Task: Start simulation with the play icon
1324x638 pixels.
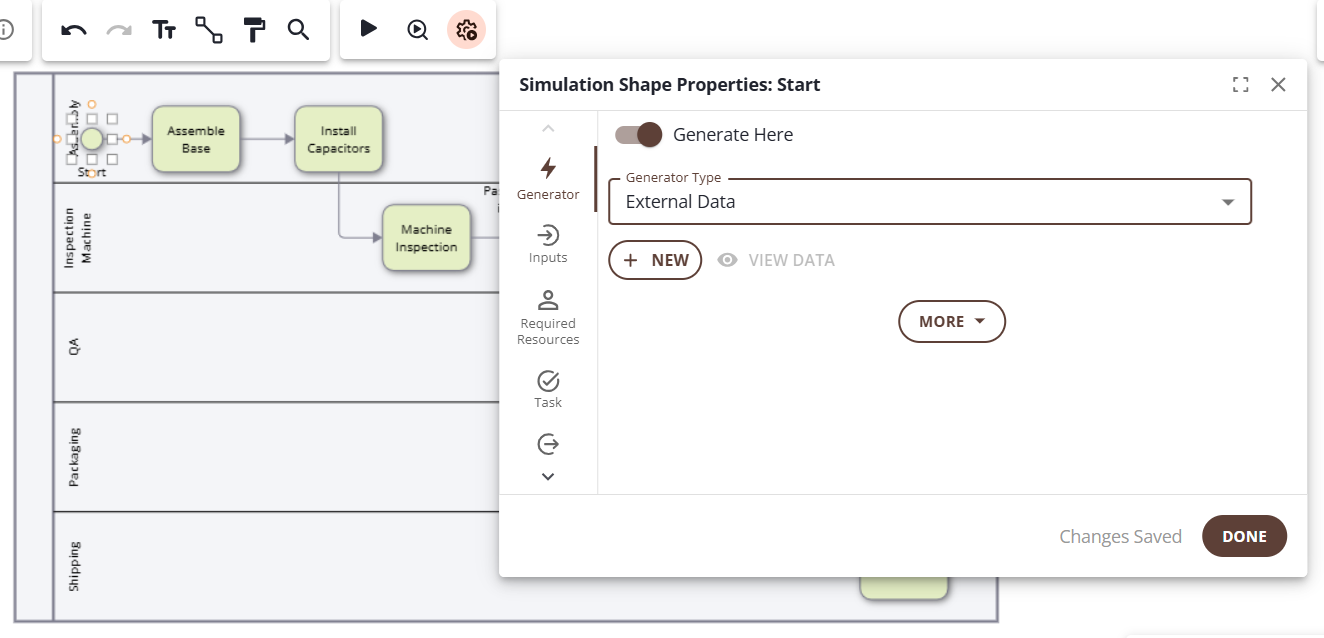Action: [369, 29]
